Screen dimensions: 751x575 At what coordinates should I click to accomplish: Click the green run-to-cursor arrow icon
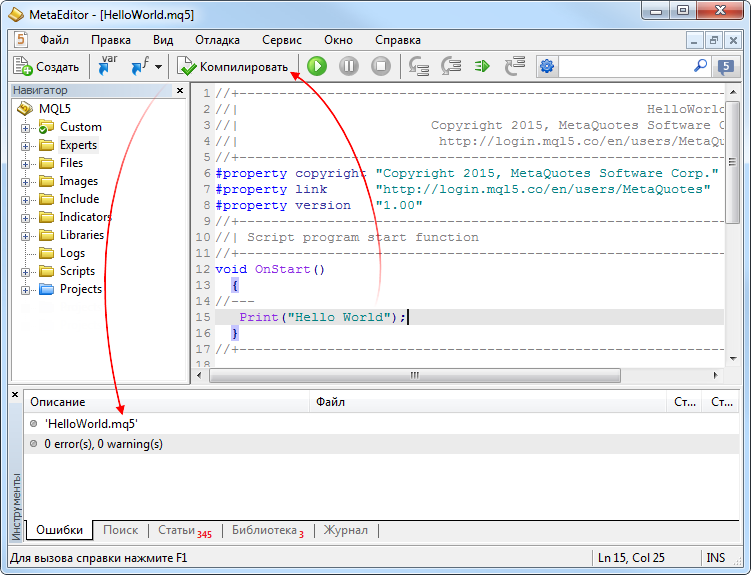[x=482, y=66]
